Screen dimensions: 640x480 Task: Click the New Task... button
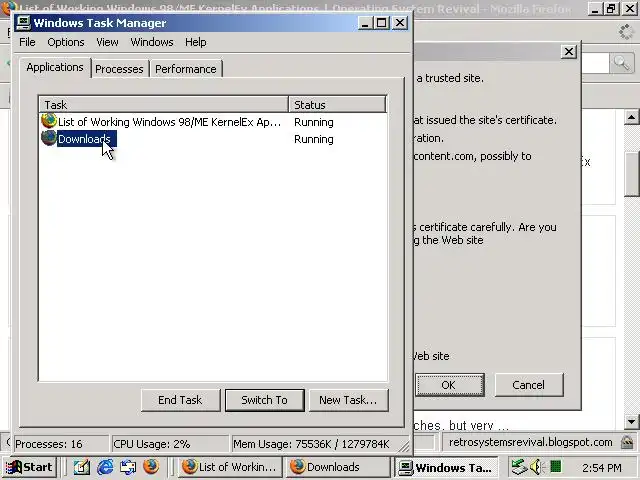click(x=348, y=400)
